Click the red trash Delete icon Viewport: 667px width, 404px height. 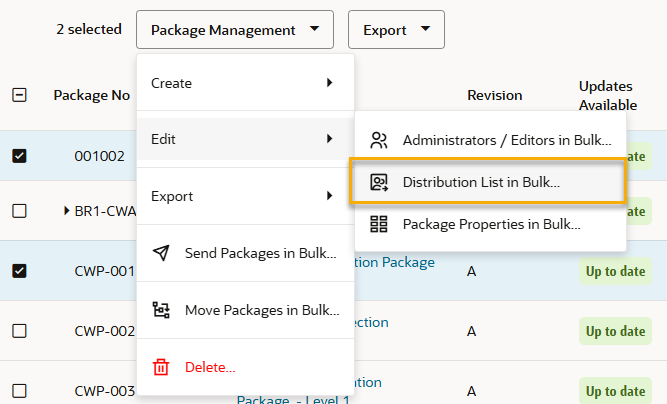[161, 367]
